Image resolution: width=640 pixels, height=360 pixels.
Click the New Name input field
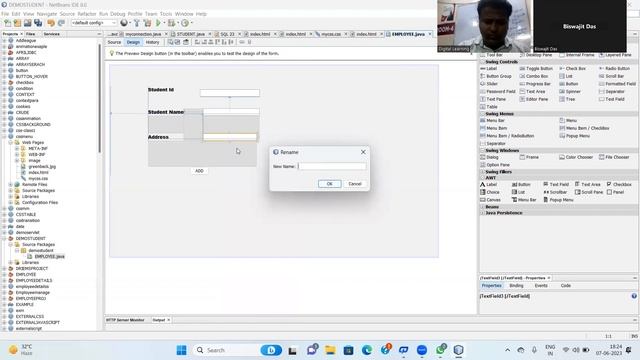click(x=332, y=166)
